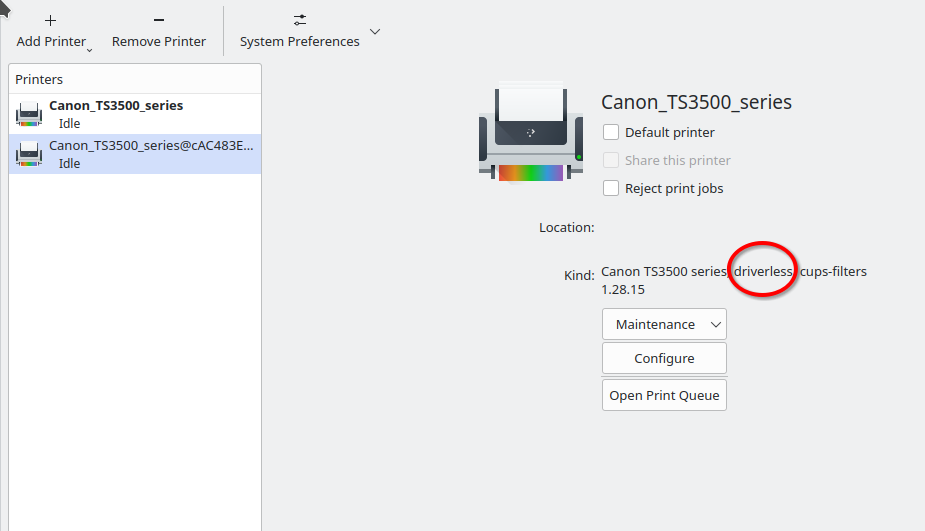Viewport: 925px width, 531px height.
Task: Enable the Default printer checkbox
Action: [x=611, y=132]
